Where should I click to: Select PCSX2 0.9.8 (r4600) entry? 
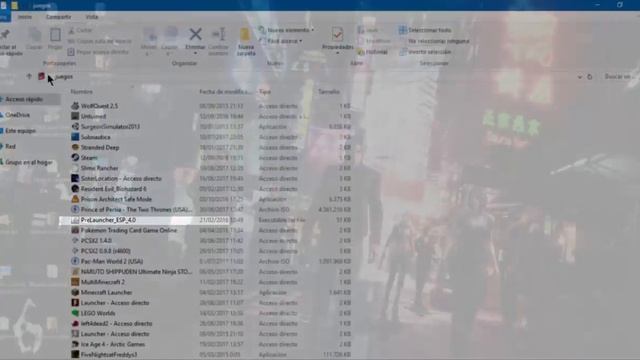[x=105, y=251]
